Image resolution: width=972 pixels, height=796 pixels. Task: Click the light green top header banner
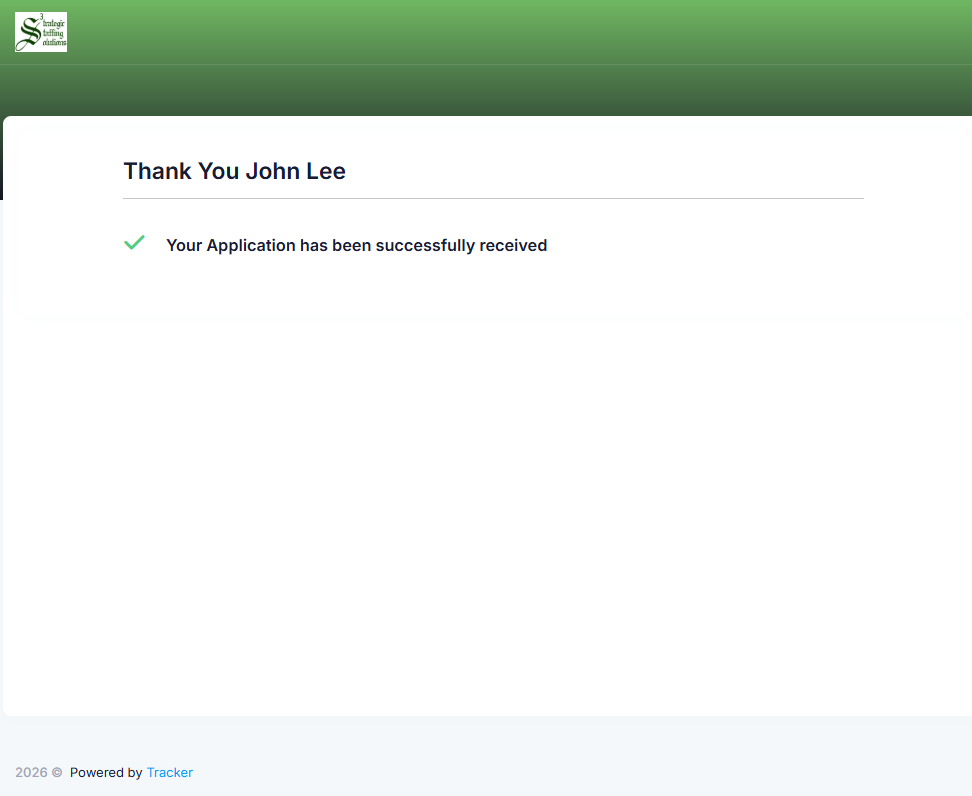(x=500, y=32)
